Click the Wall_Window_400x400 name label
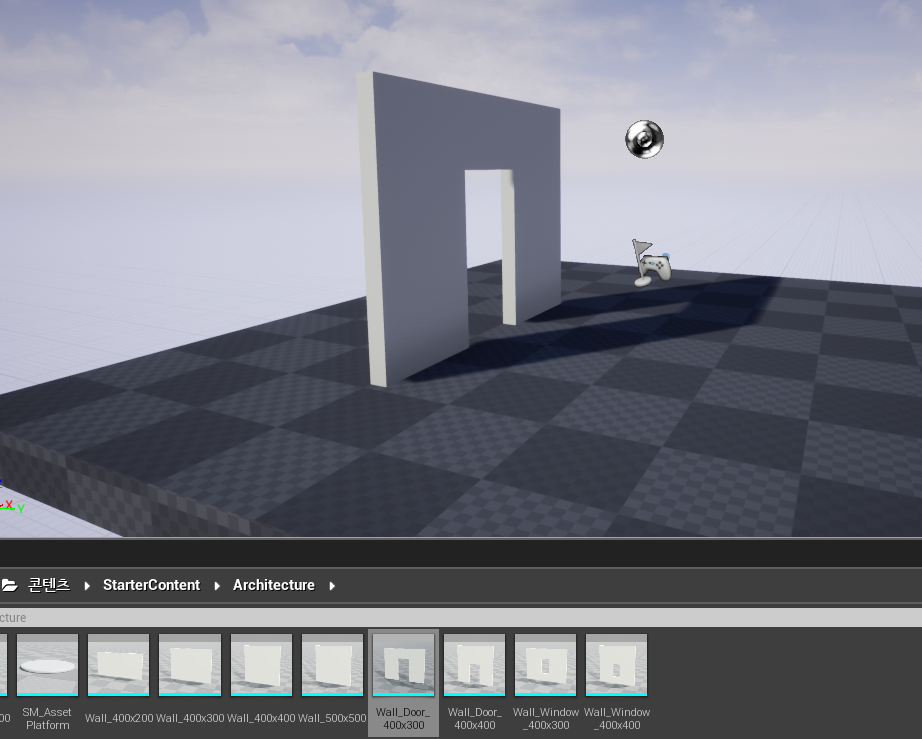This screenshot has width=922, height=739. pos(617,718)
